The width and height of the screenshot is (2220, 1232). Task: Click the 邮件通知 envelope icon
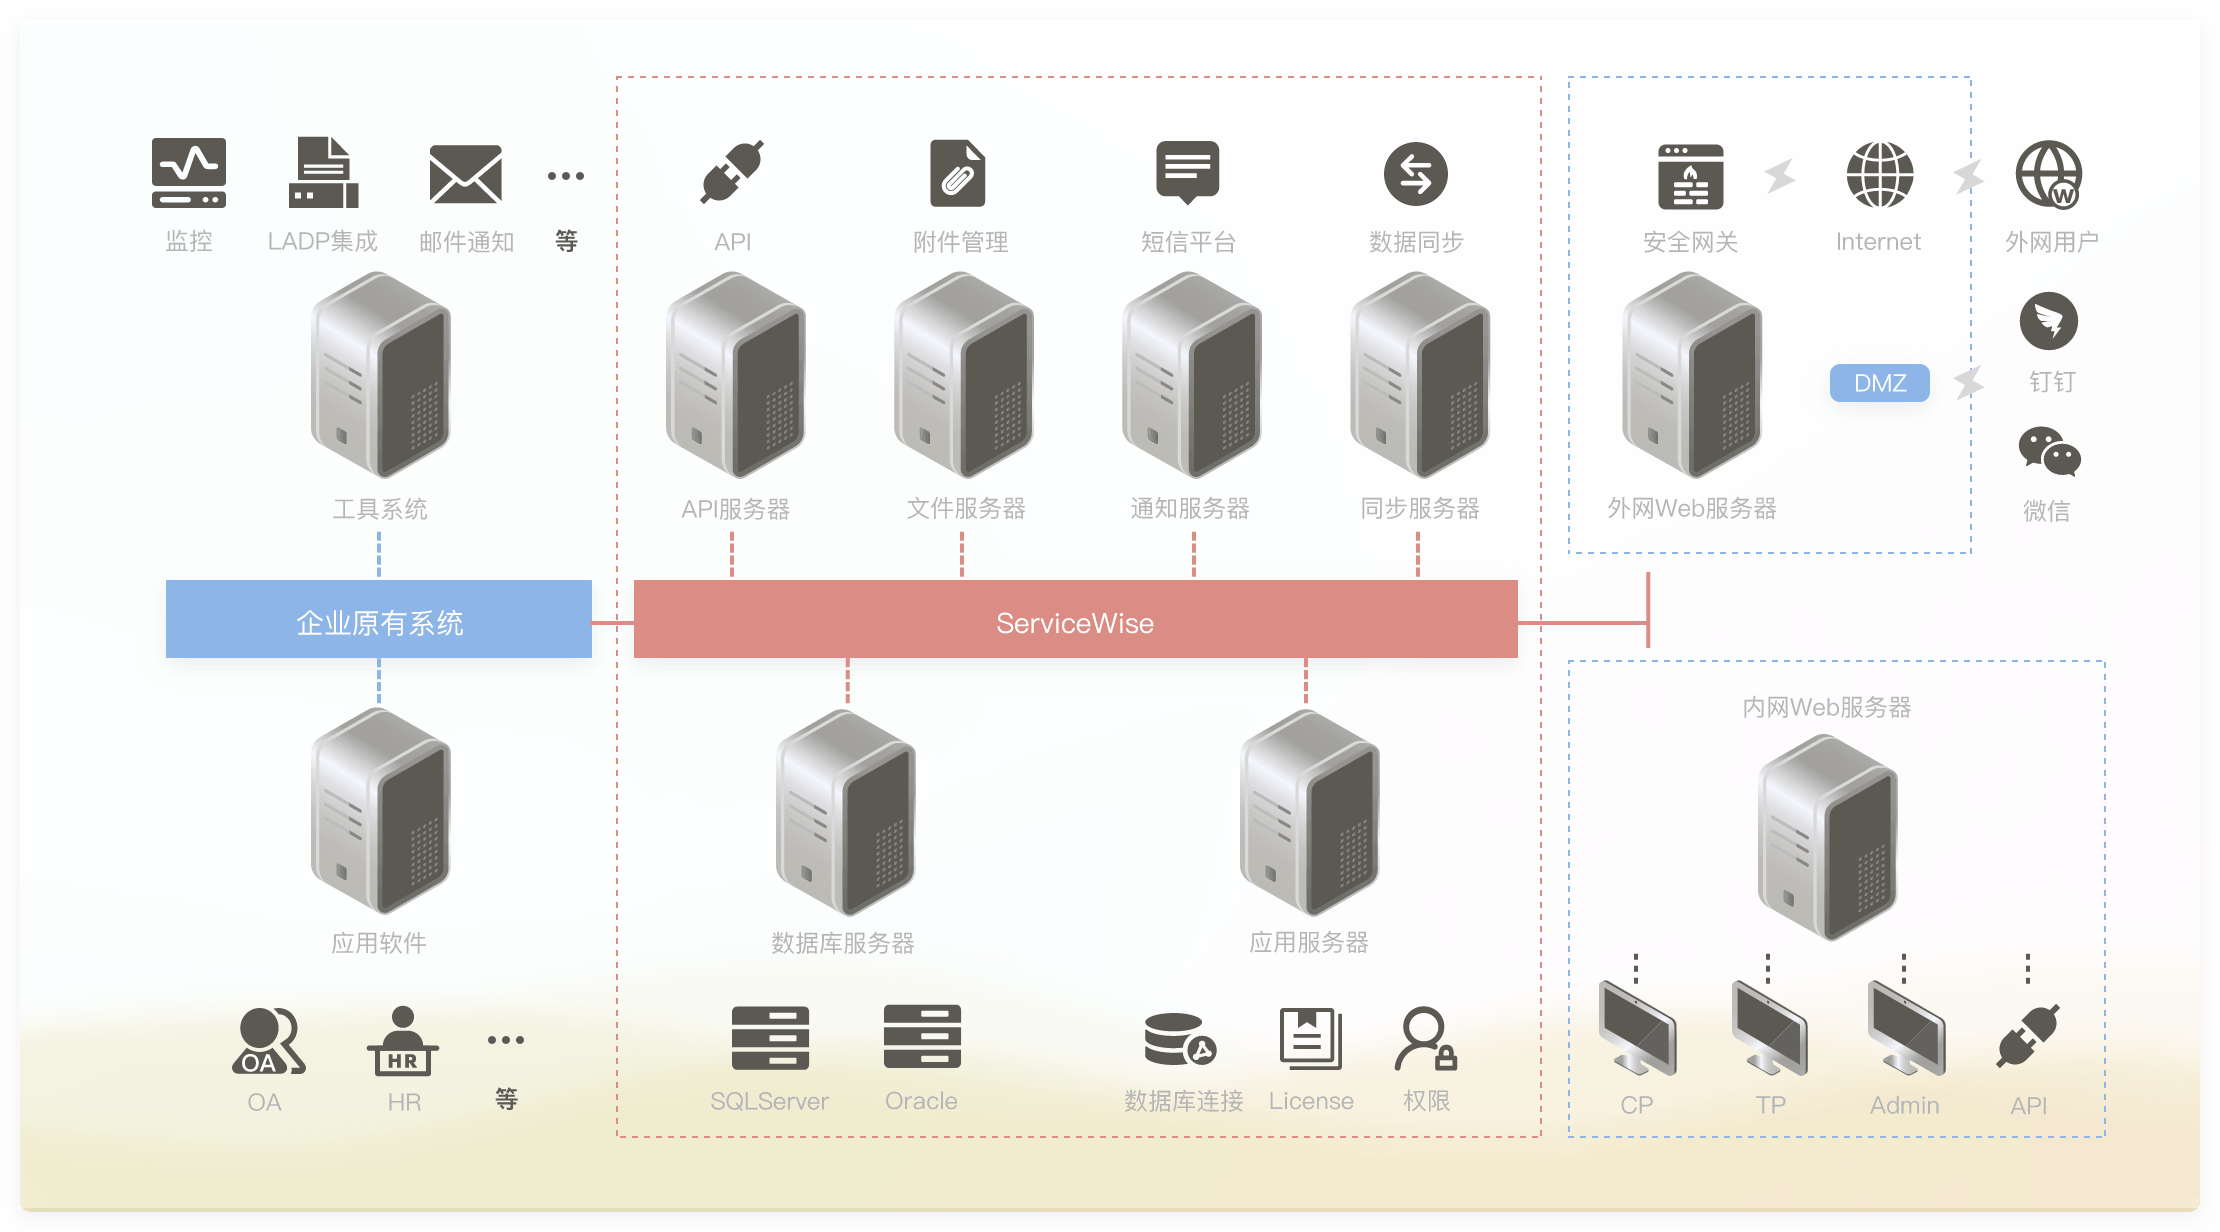click(465, 174)
